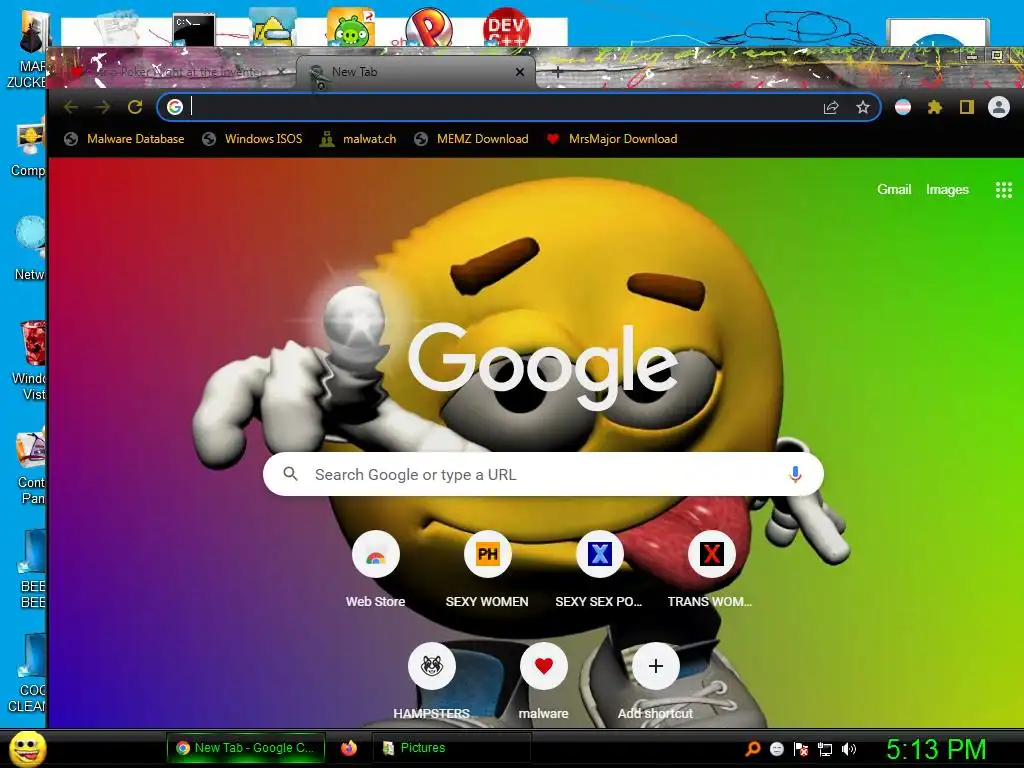This screenshot has height=768, width=1024.
Task: Open the Computer desktop icon
Action: (x=29, y=148)
